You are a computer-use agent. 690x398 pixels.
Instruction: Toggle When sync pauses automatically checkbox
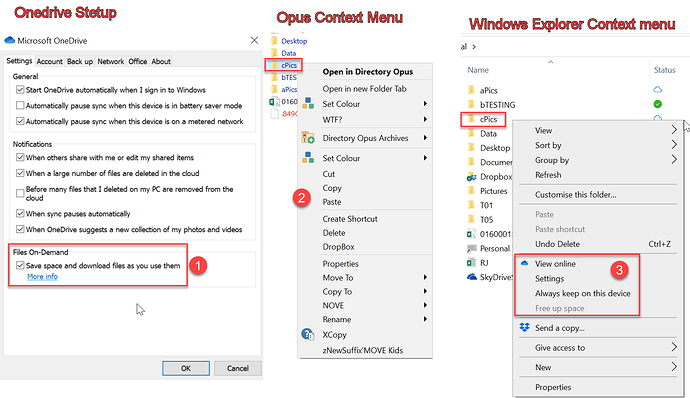click(x=20, y=214)
